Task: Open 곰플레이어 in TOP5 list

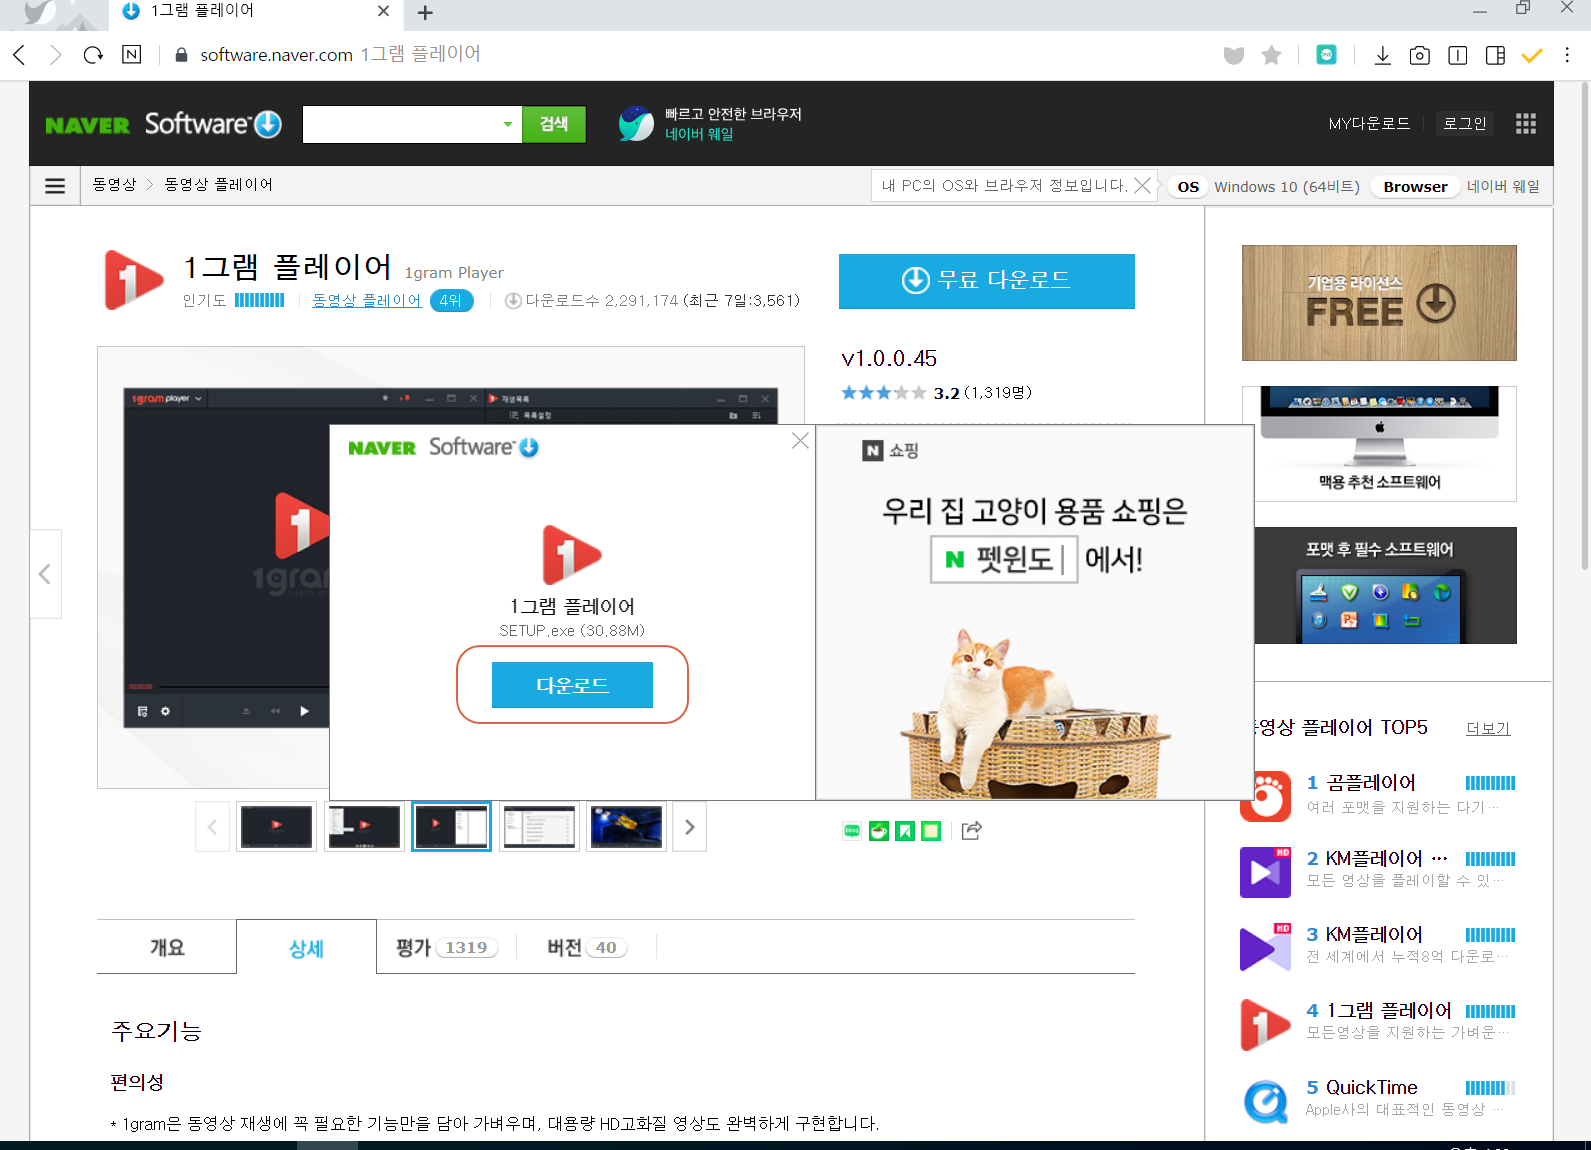Action: pos(1371,782)
